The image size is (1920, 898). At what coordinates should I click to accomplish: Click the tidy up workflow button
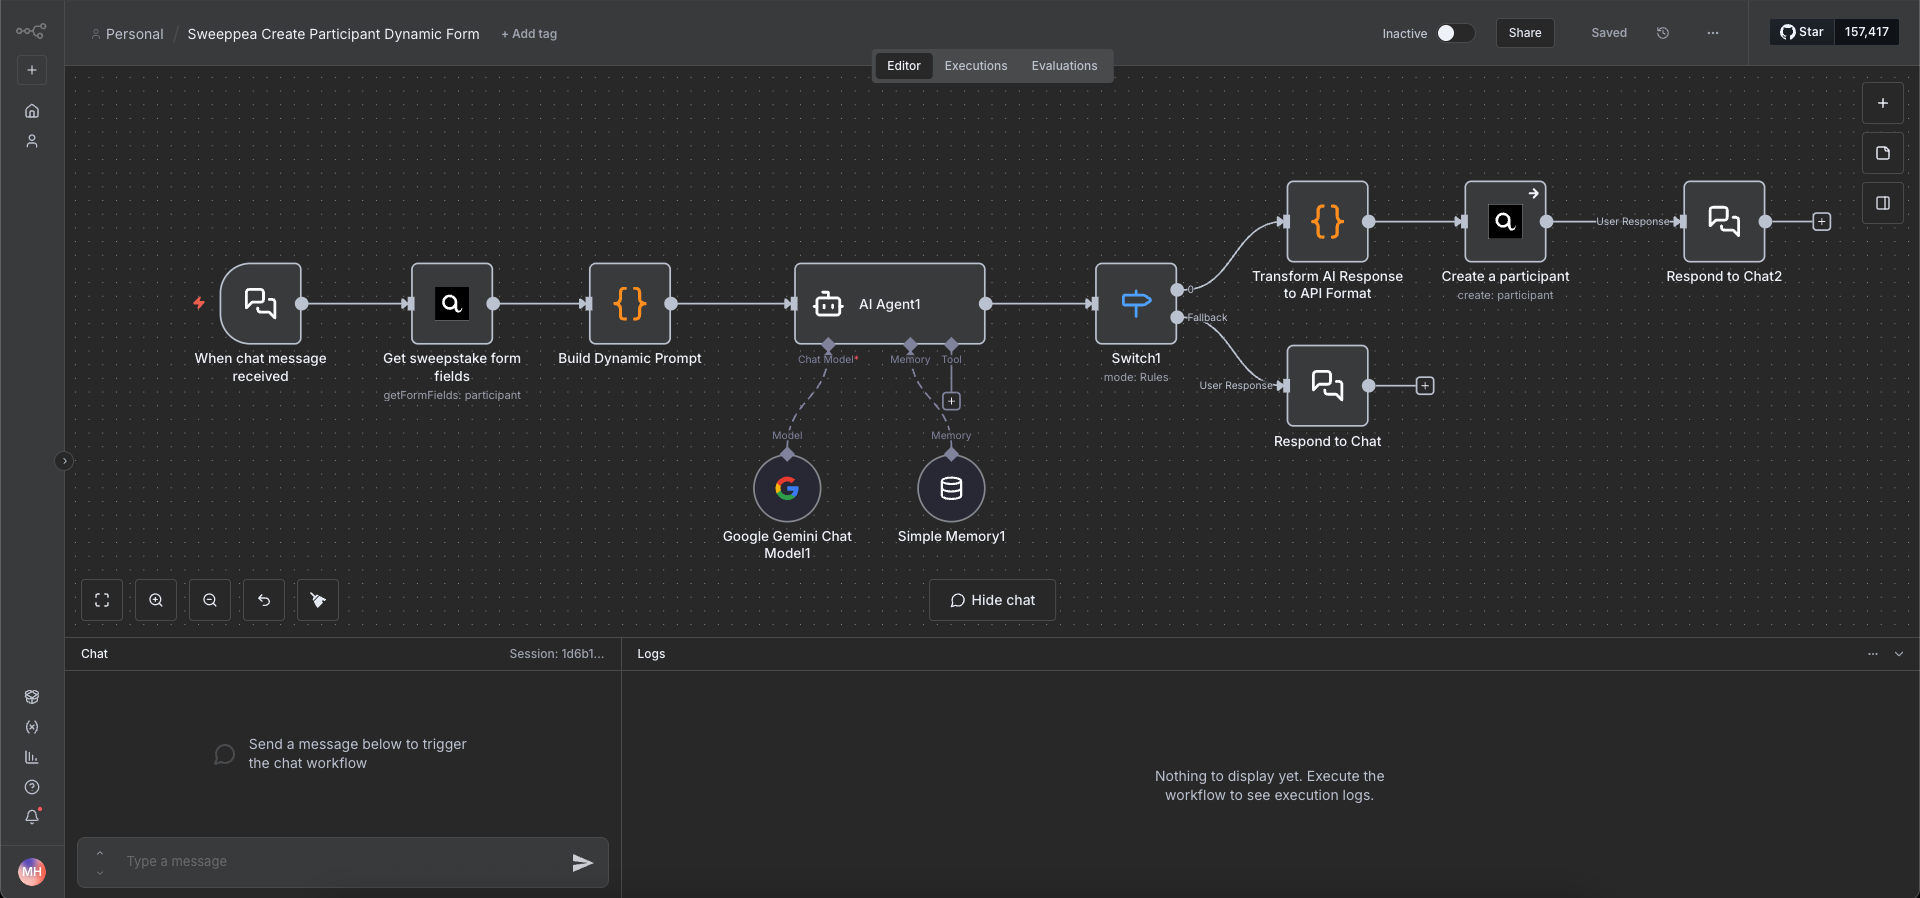pos(318,600)
